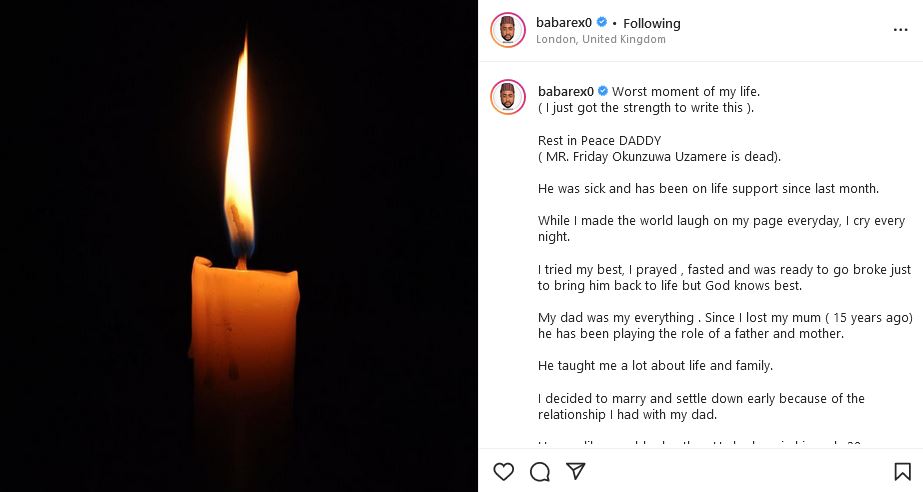The image size is (923, 492).
Task: Open babarex0 profile from header username
Action: (x=564, y=23)
